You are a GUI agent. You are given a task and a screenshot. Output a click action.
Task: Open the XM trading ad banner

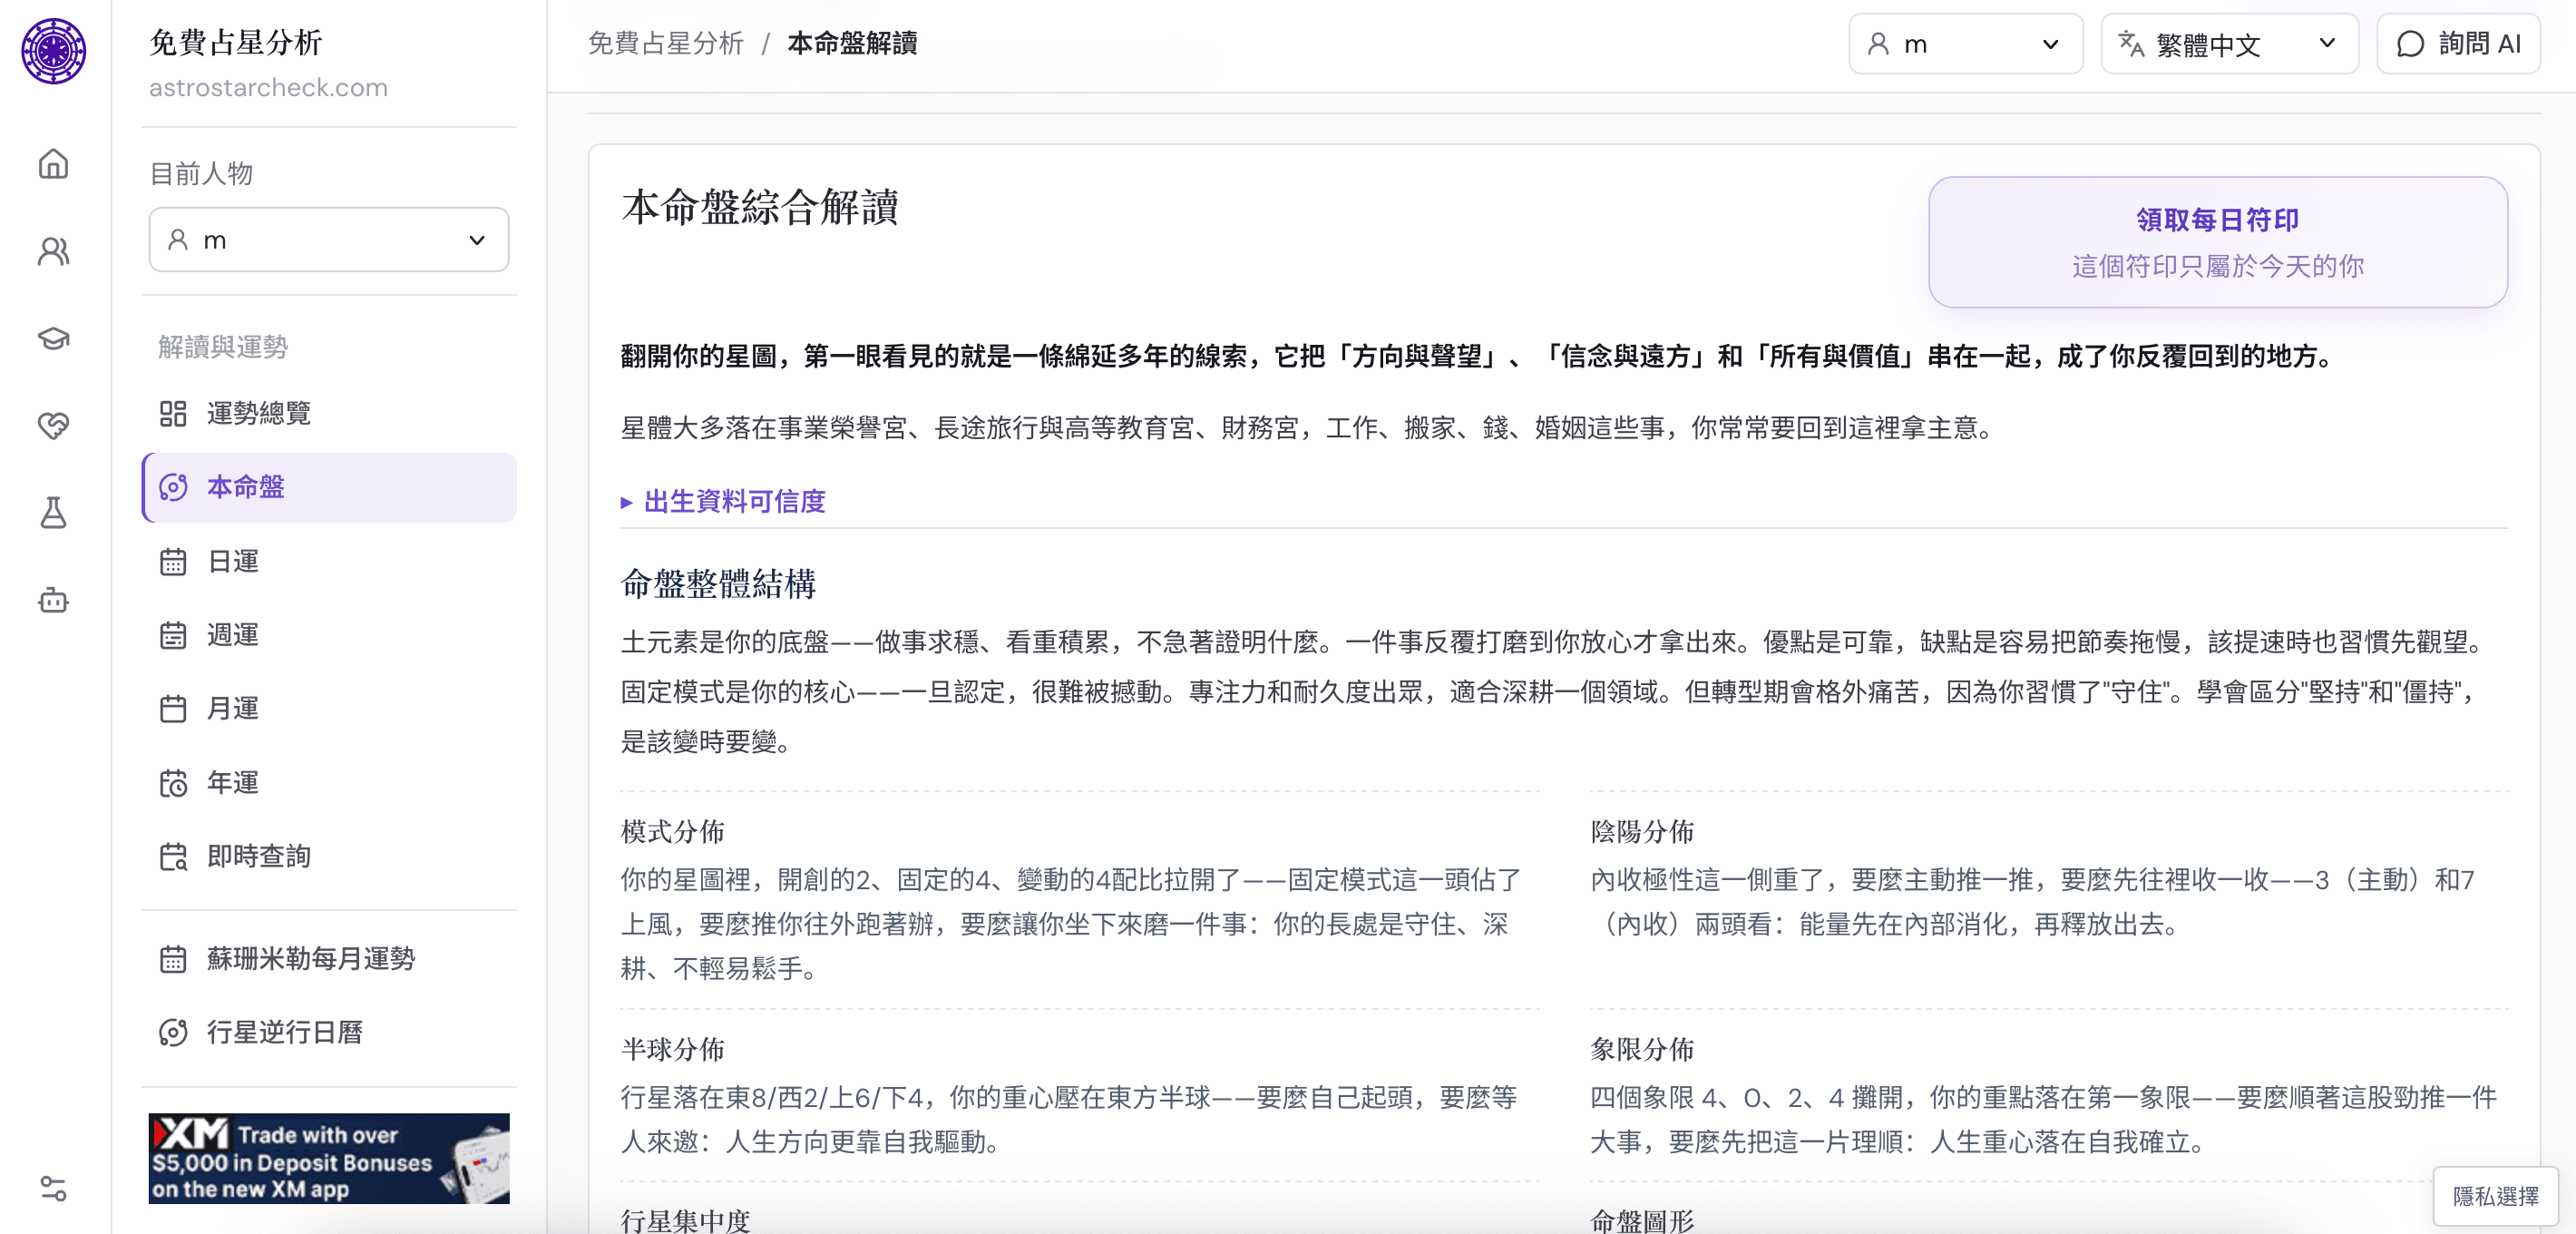pyautogui.click(x=329, y=1158)
